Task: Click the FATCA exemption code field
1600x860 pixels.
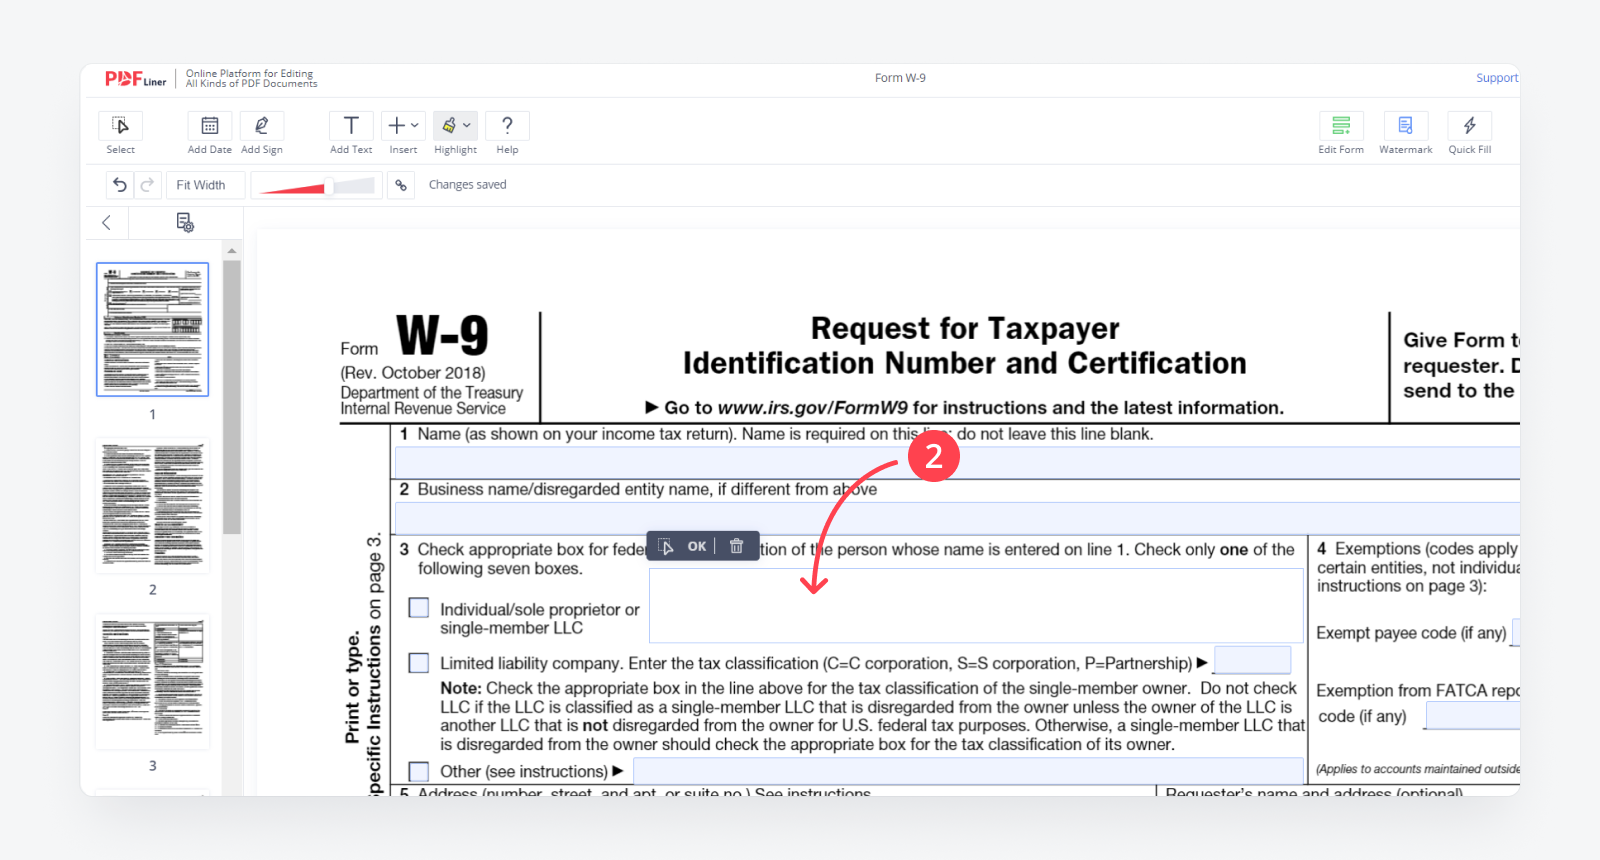Action: (1472, 715)
